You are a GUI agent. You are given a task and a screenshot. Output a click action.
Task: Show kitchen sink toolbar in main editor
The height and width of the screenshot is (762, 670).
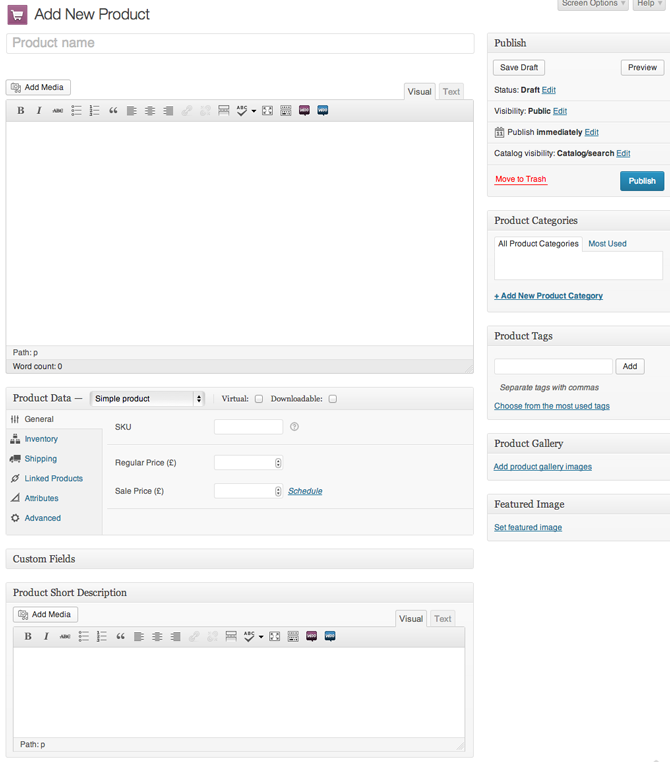286,111
